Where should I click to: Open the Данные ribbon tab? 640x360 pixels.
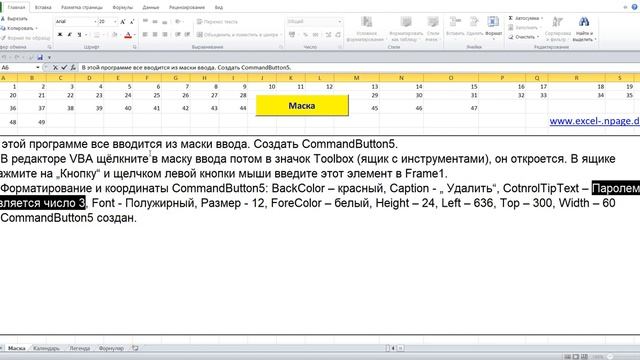click(x=151, y=7)
